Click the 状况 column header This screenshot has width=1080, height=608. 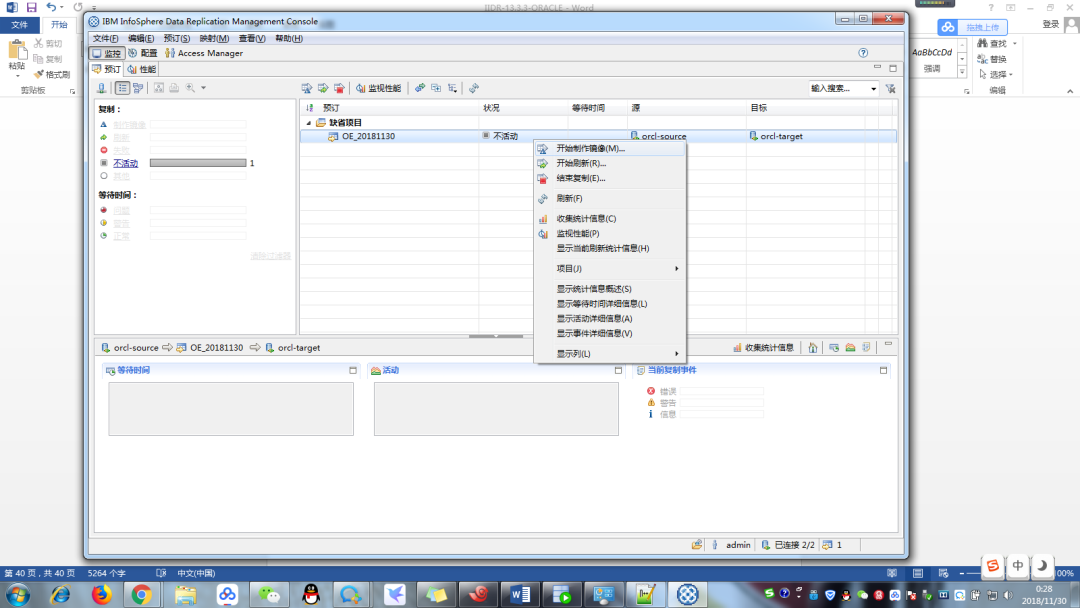pos(491,108)
